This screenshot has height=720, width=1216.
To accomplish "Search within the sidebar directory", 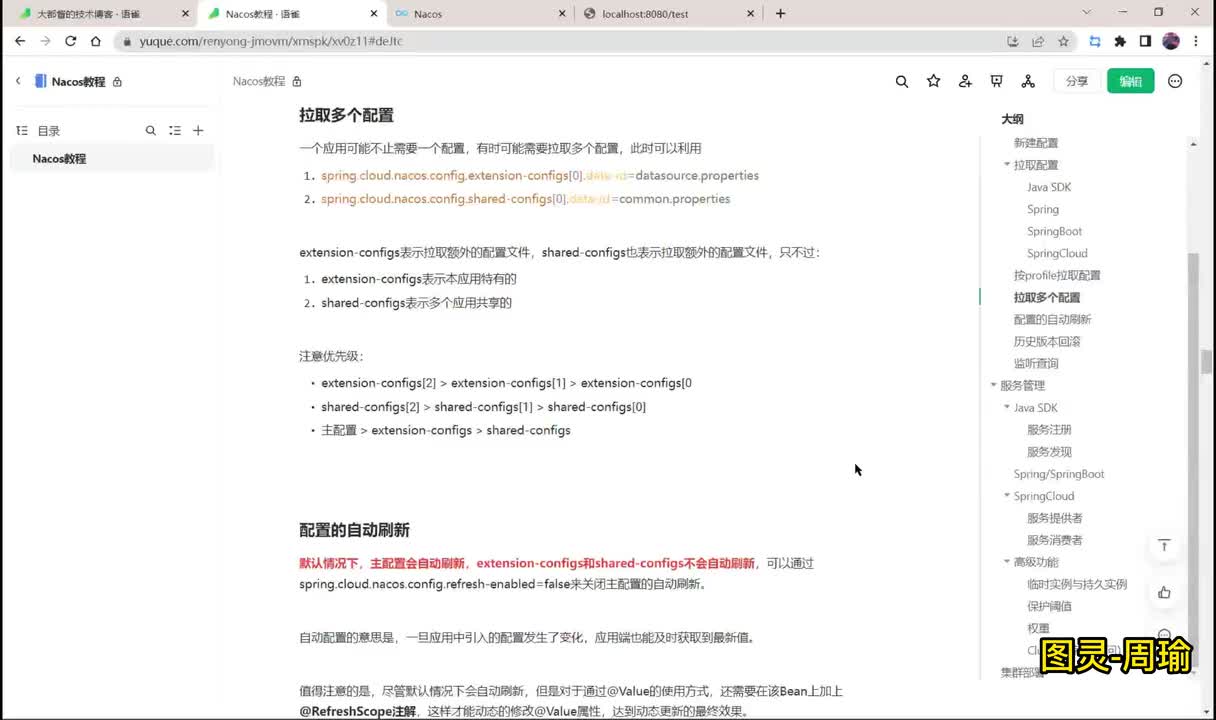I will 151,131.
